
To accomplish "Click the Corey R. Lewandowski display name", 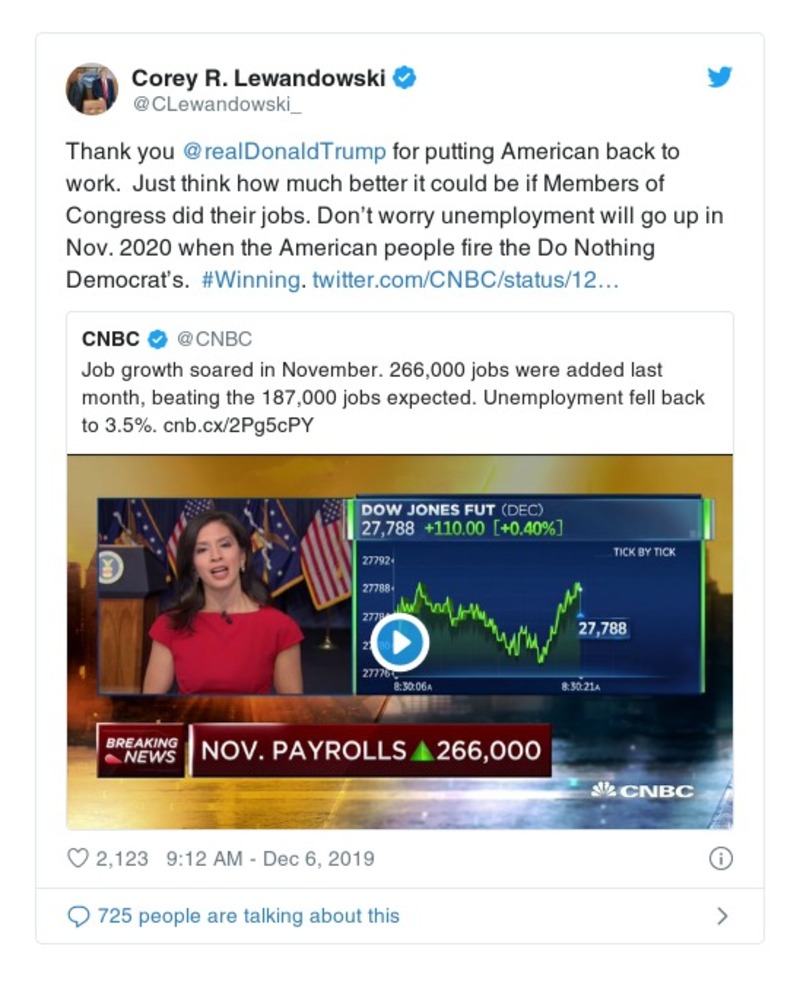I will (x=258, y=78).
